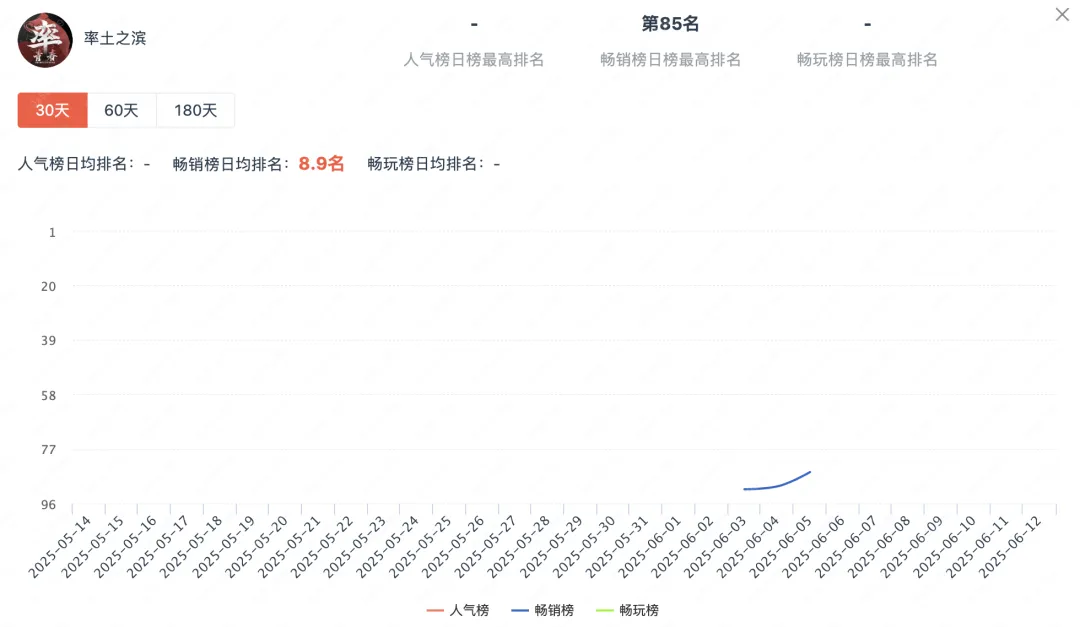
Task: Click the 畅销榜日榜最高排名 label
Action: point(670,60)
